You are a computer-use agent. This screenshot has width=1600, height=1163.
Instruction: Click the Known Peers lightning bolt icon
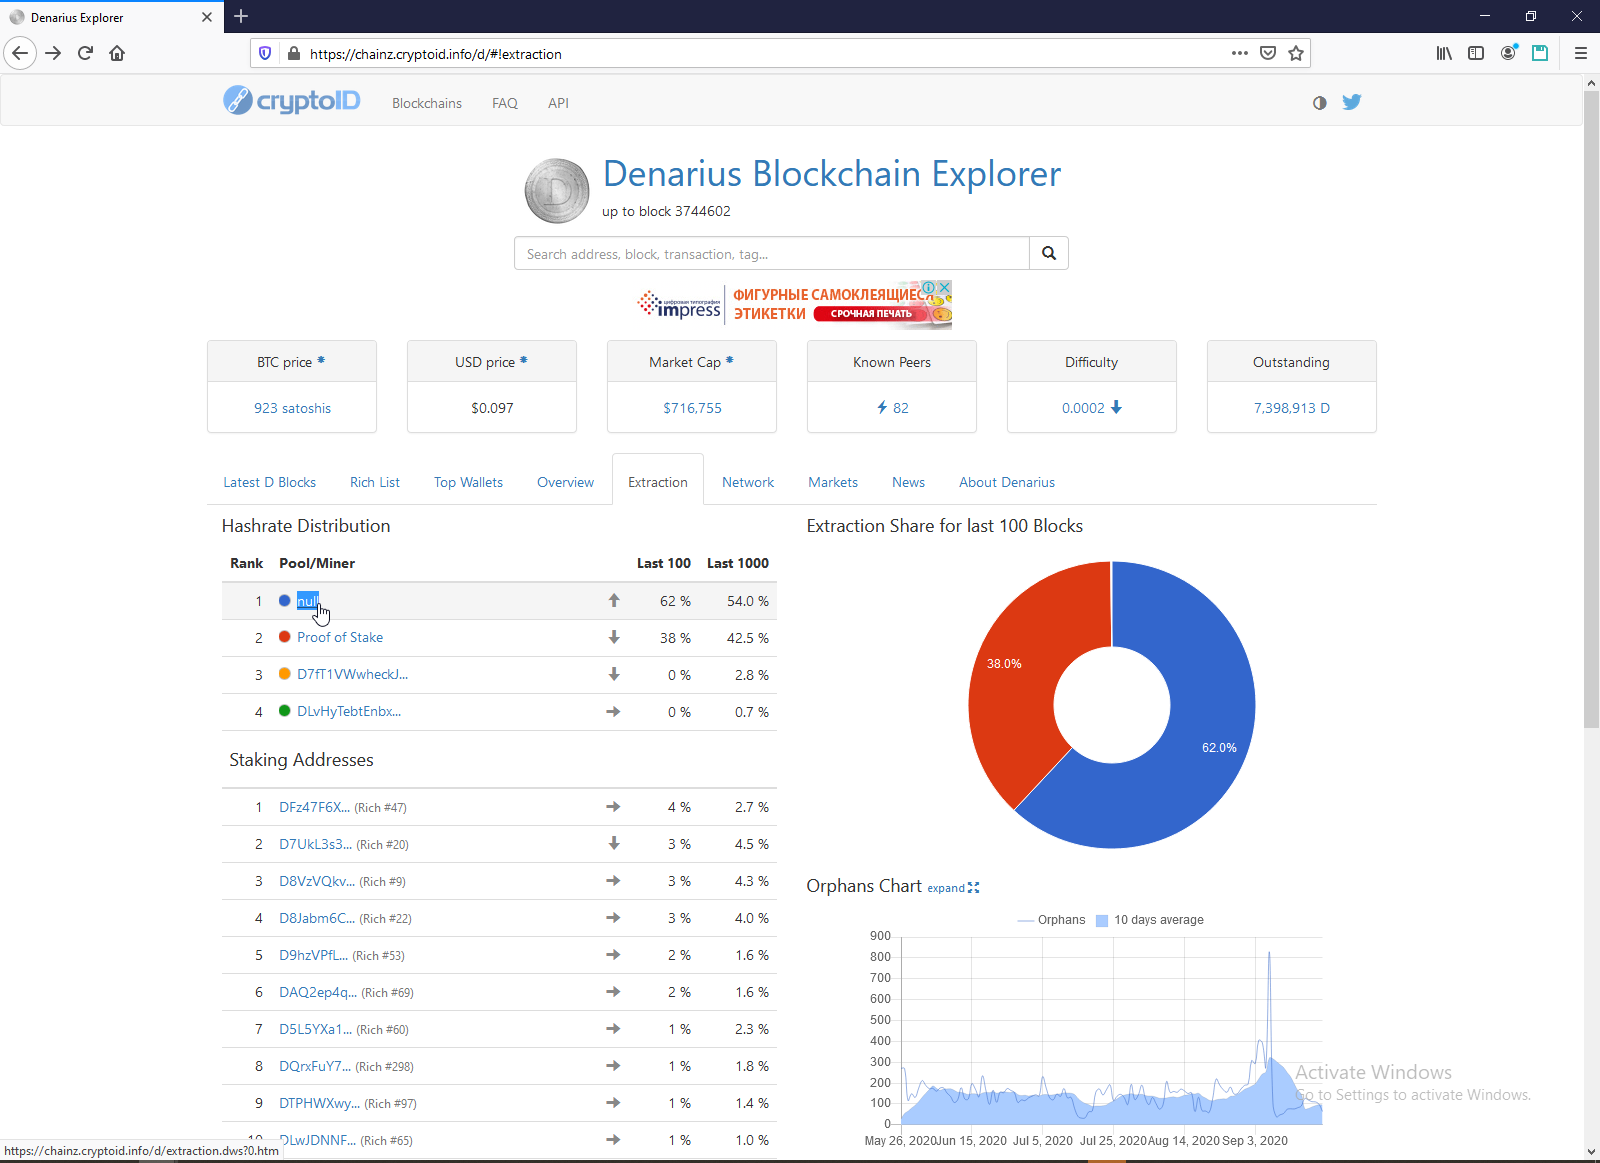882,407
